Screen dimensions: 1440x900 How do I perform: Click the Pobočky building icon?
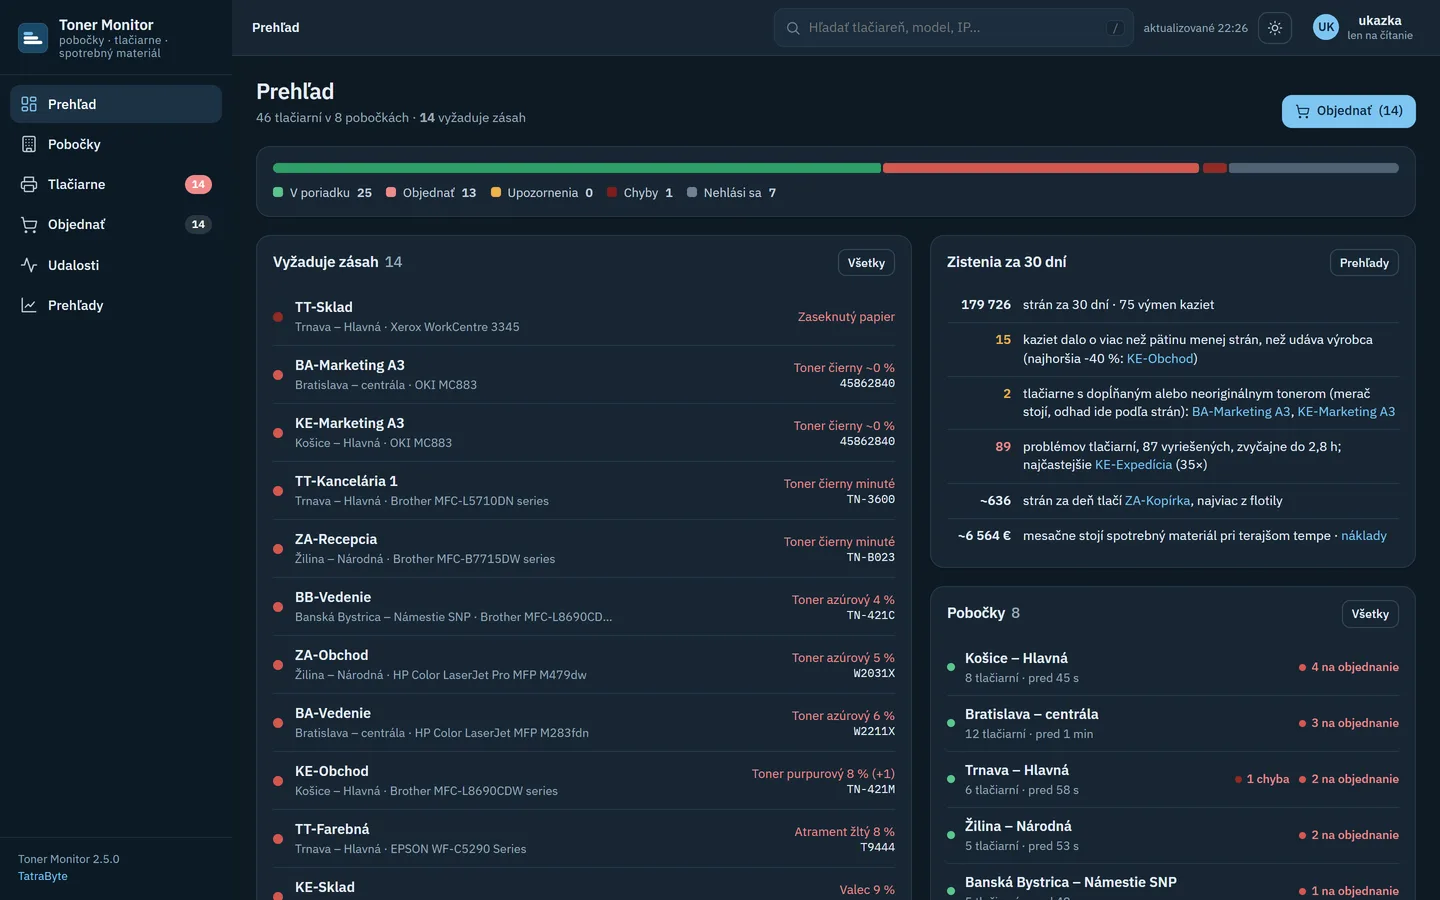click(x=29, y=144)
